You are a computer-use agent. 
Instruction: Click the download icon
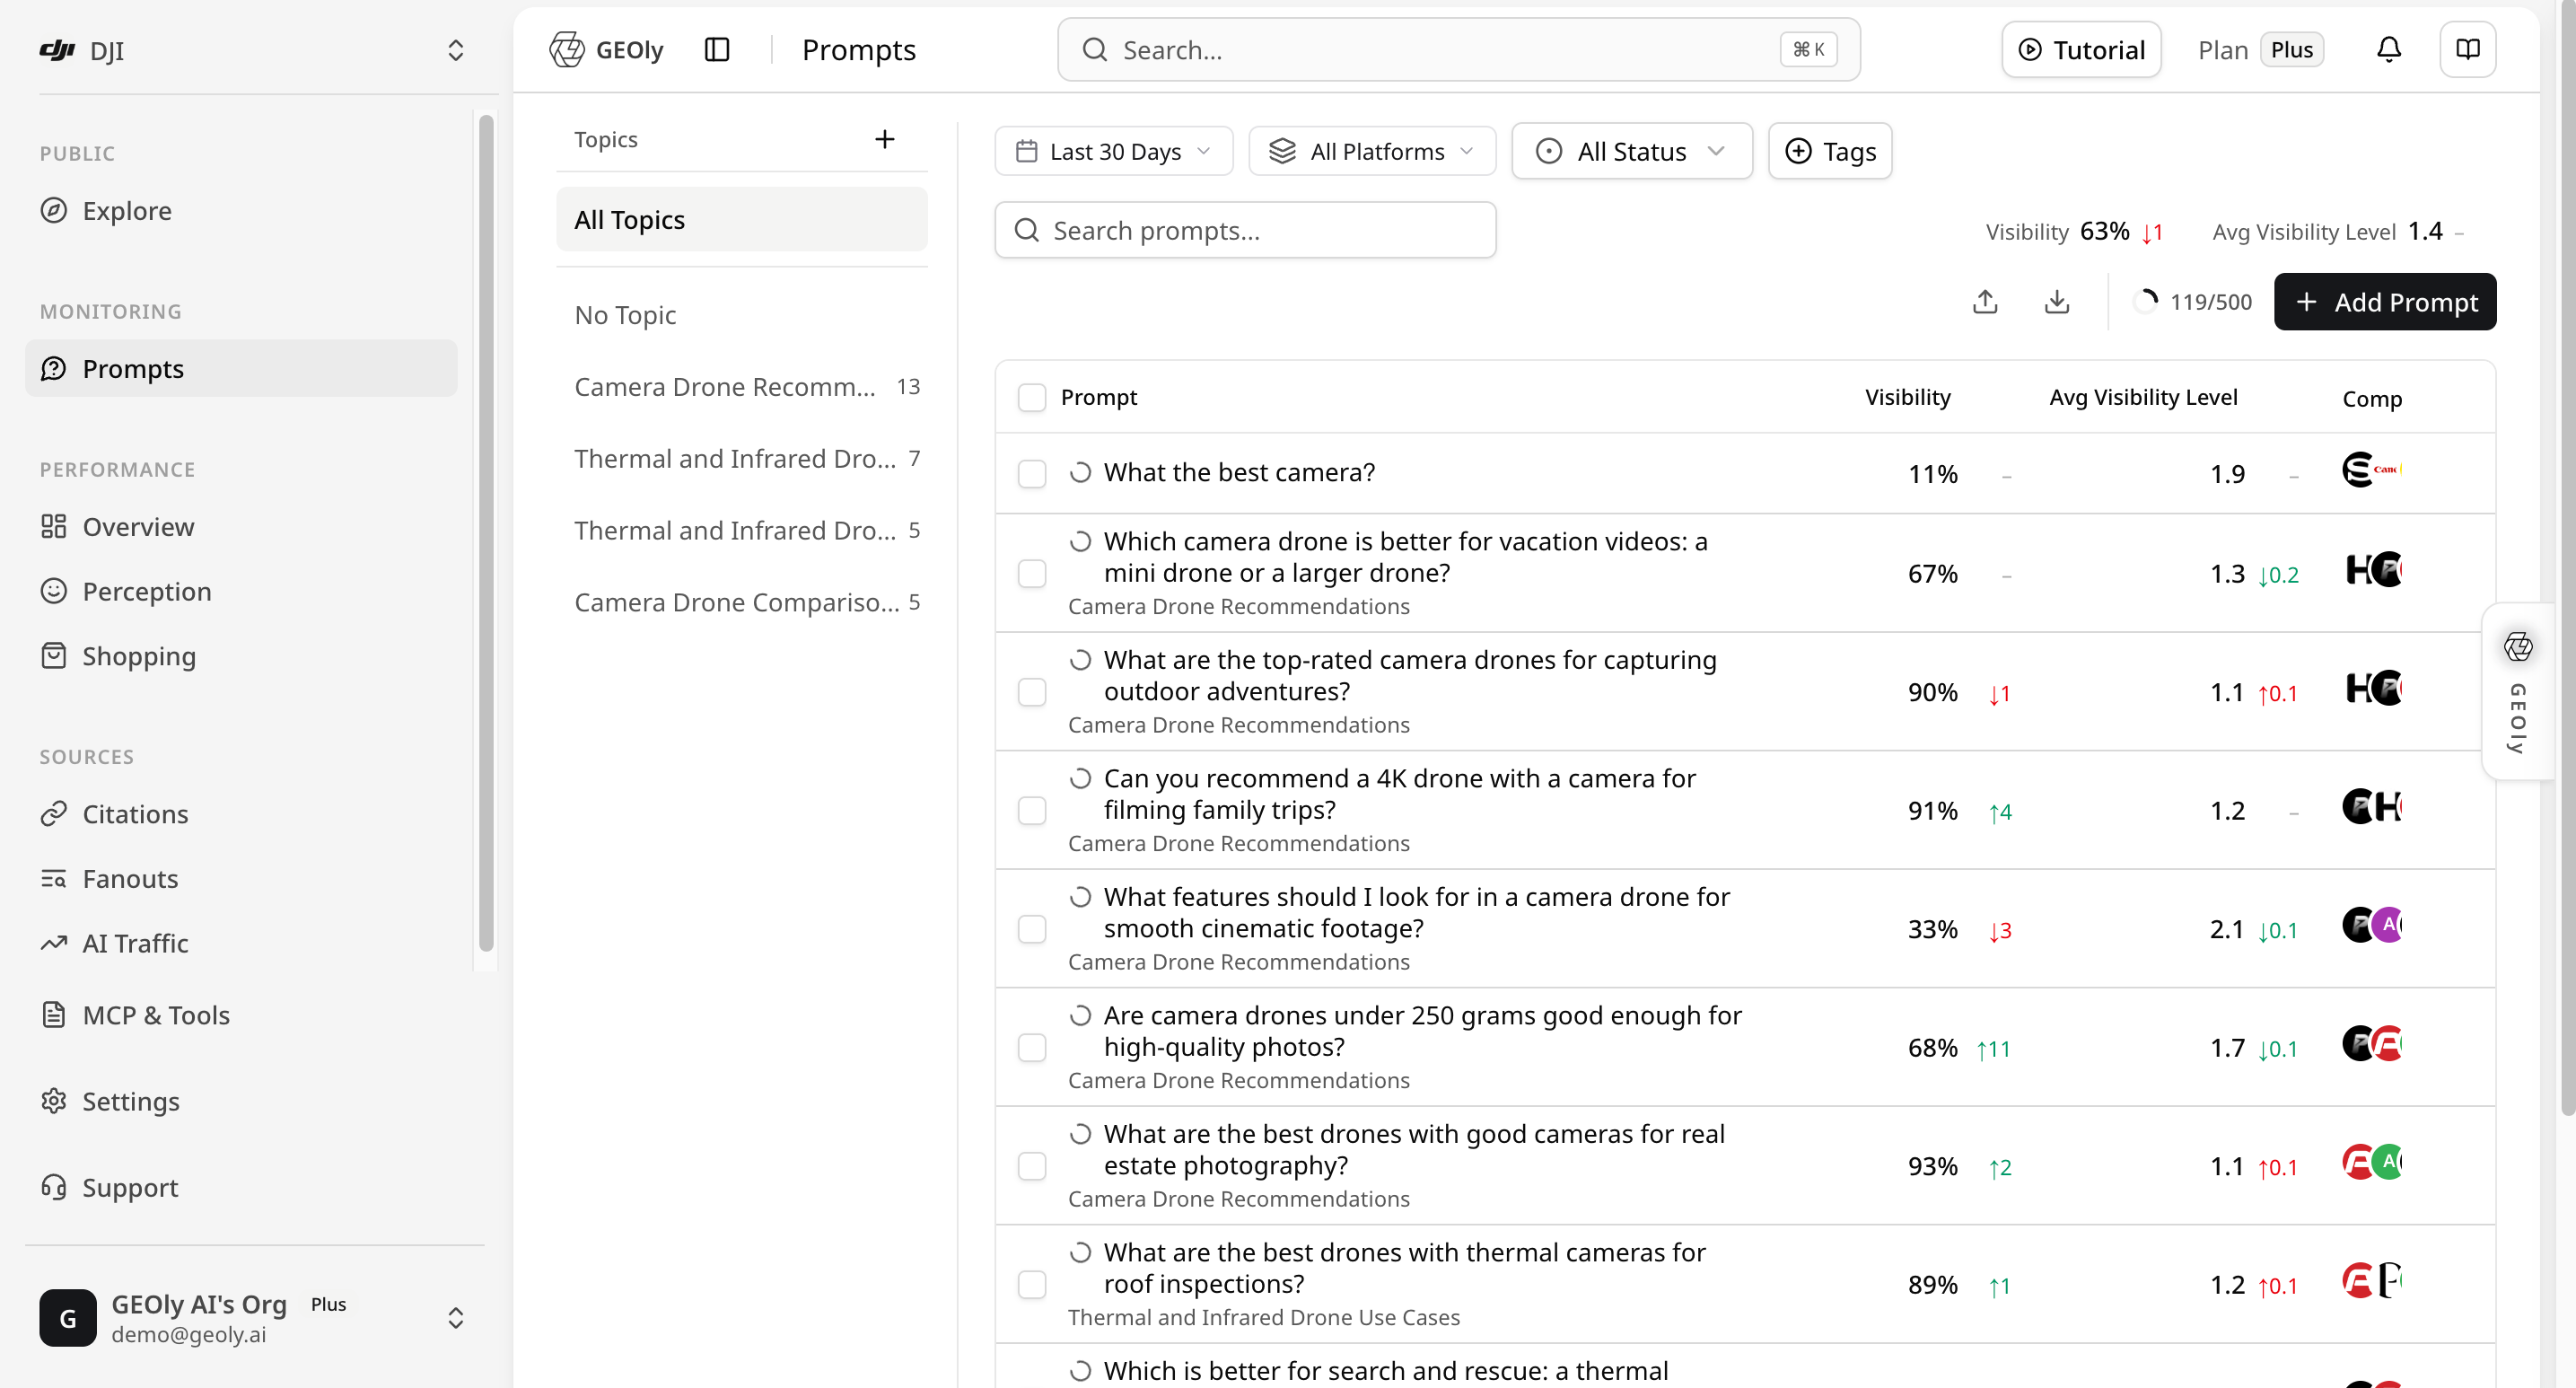coord(2056,301)
